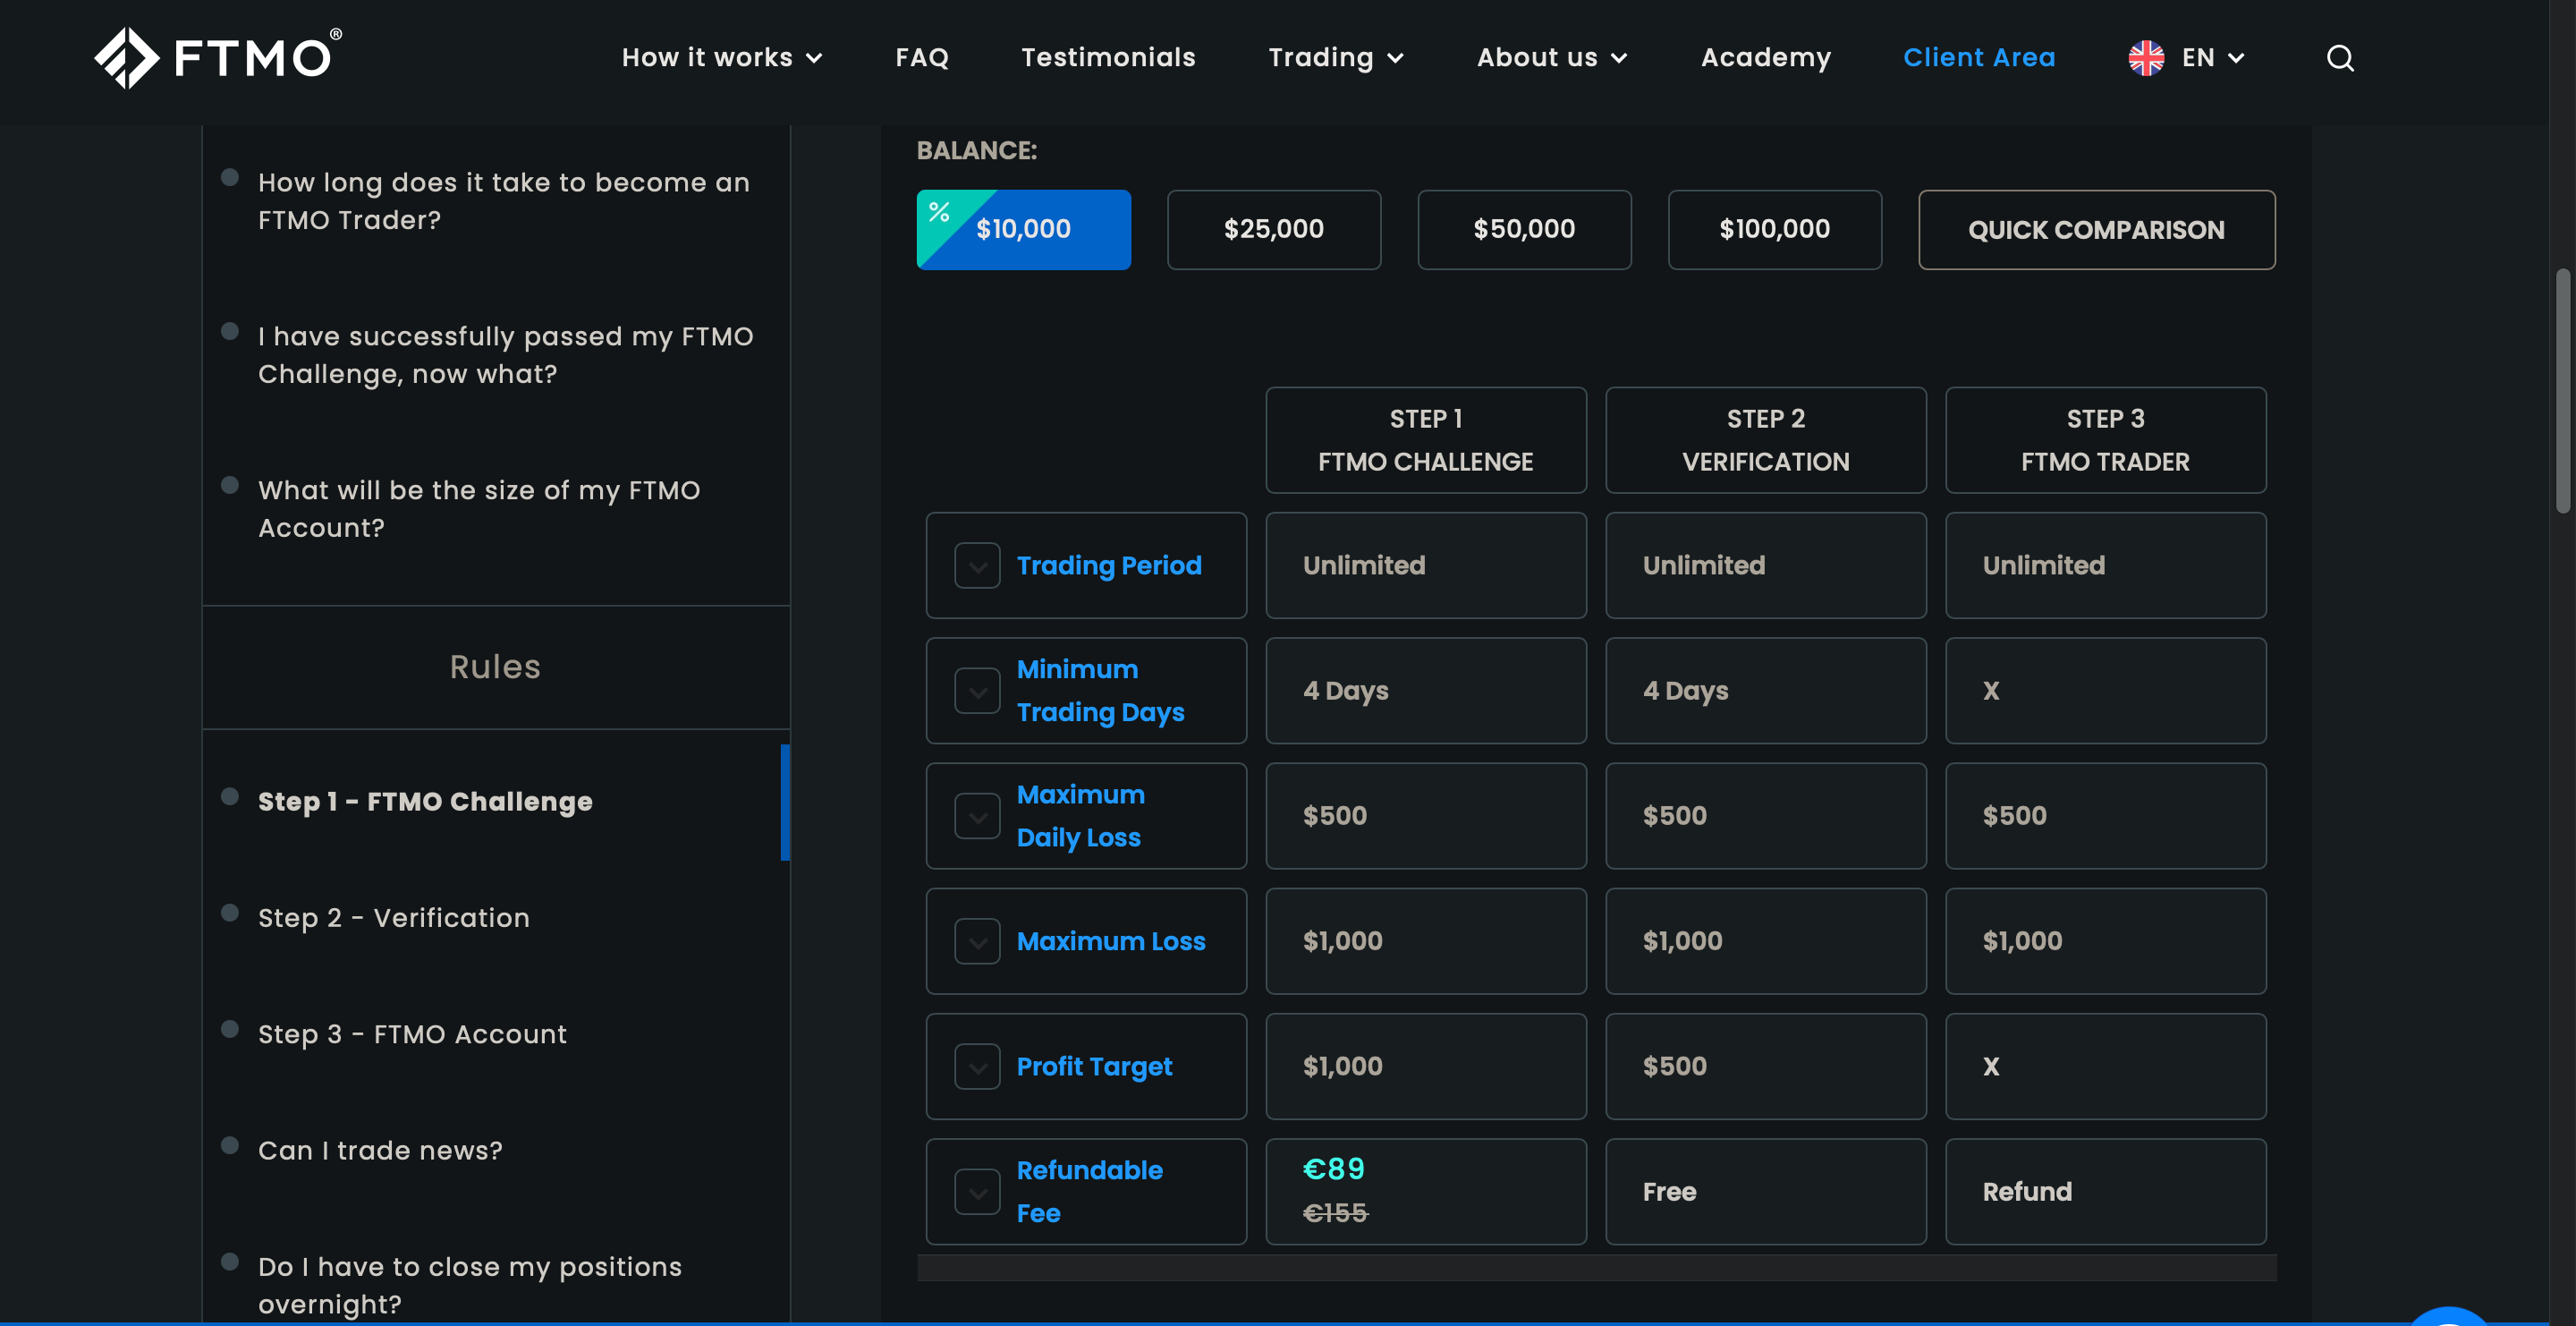Click Unlimited cell under FTMO Trader
Viewport: 2576px width, 1326px height.
click(x=2105, y=565)
